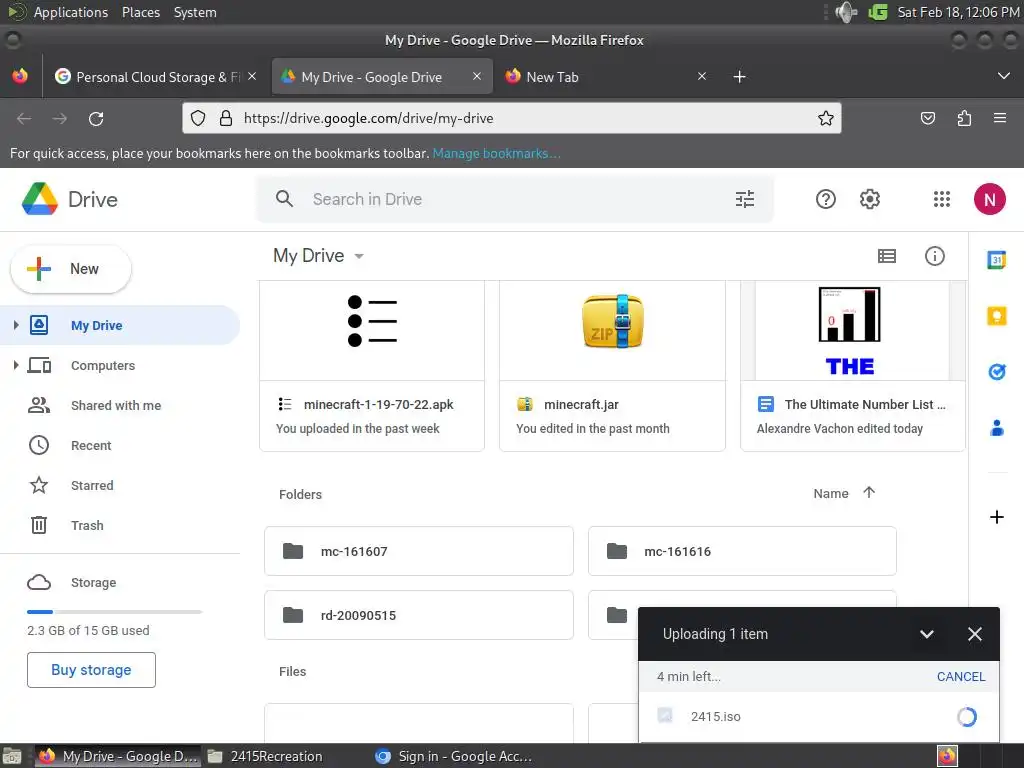Click Manage bookmarks link
The height and width of the screenshot is (768, 1024).
pyautogui.click(x=496, y=153)
